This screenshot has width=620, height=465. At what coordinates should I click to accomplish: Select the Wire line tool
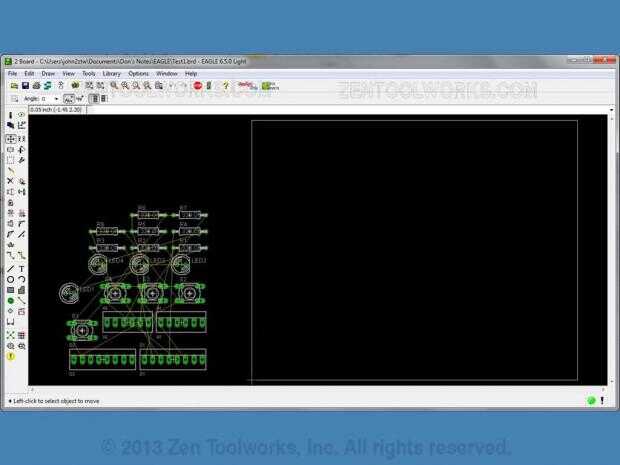pos(10,269)
